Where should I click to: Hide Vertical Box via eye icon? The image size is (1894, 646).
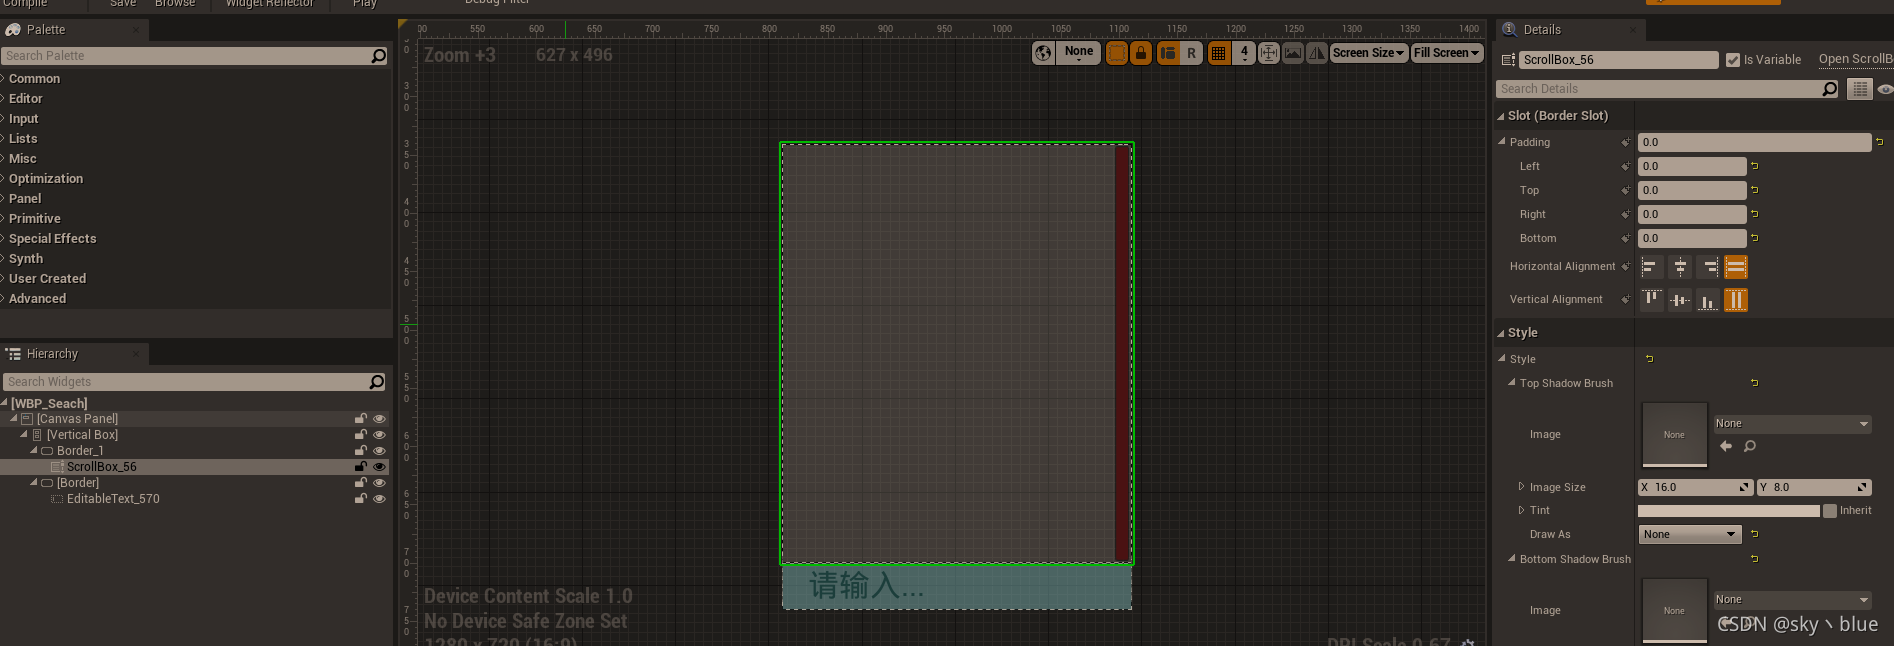(379, 435)
